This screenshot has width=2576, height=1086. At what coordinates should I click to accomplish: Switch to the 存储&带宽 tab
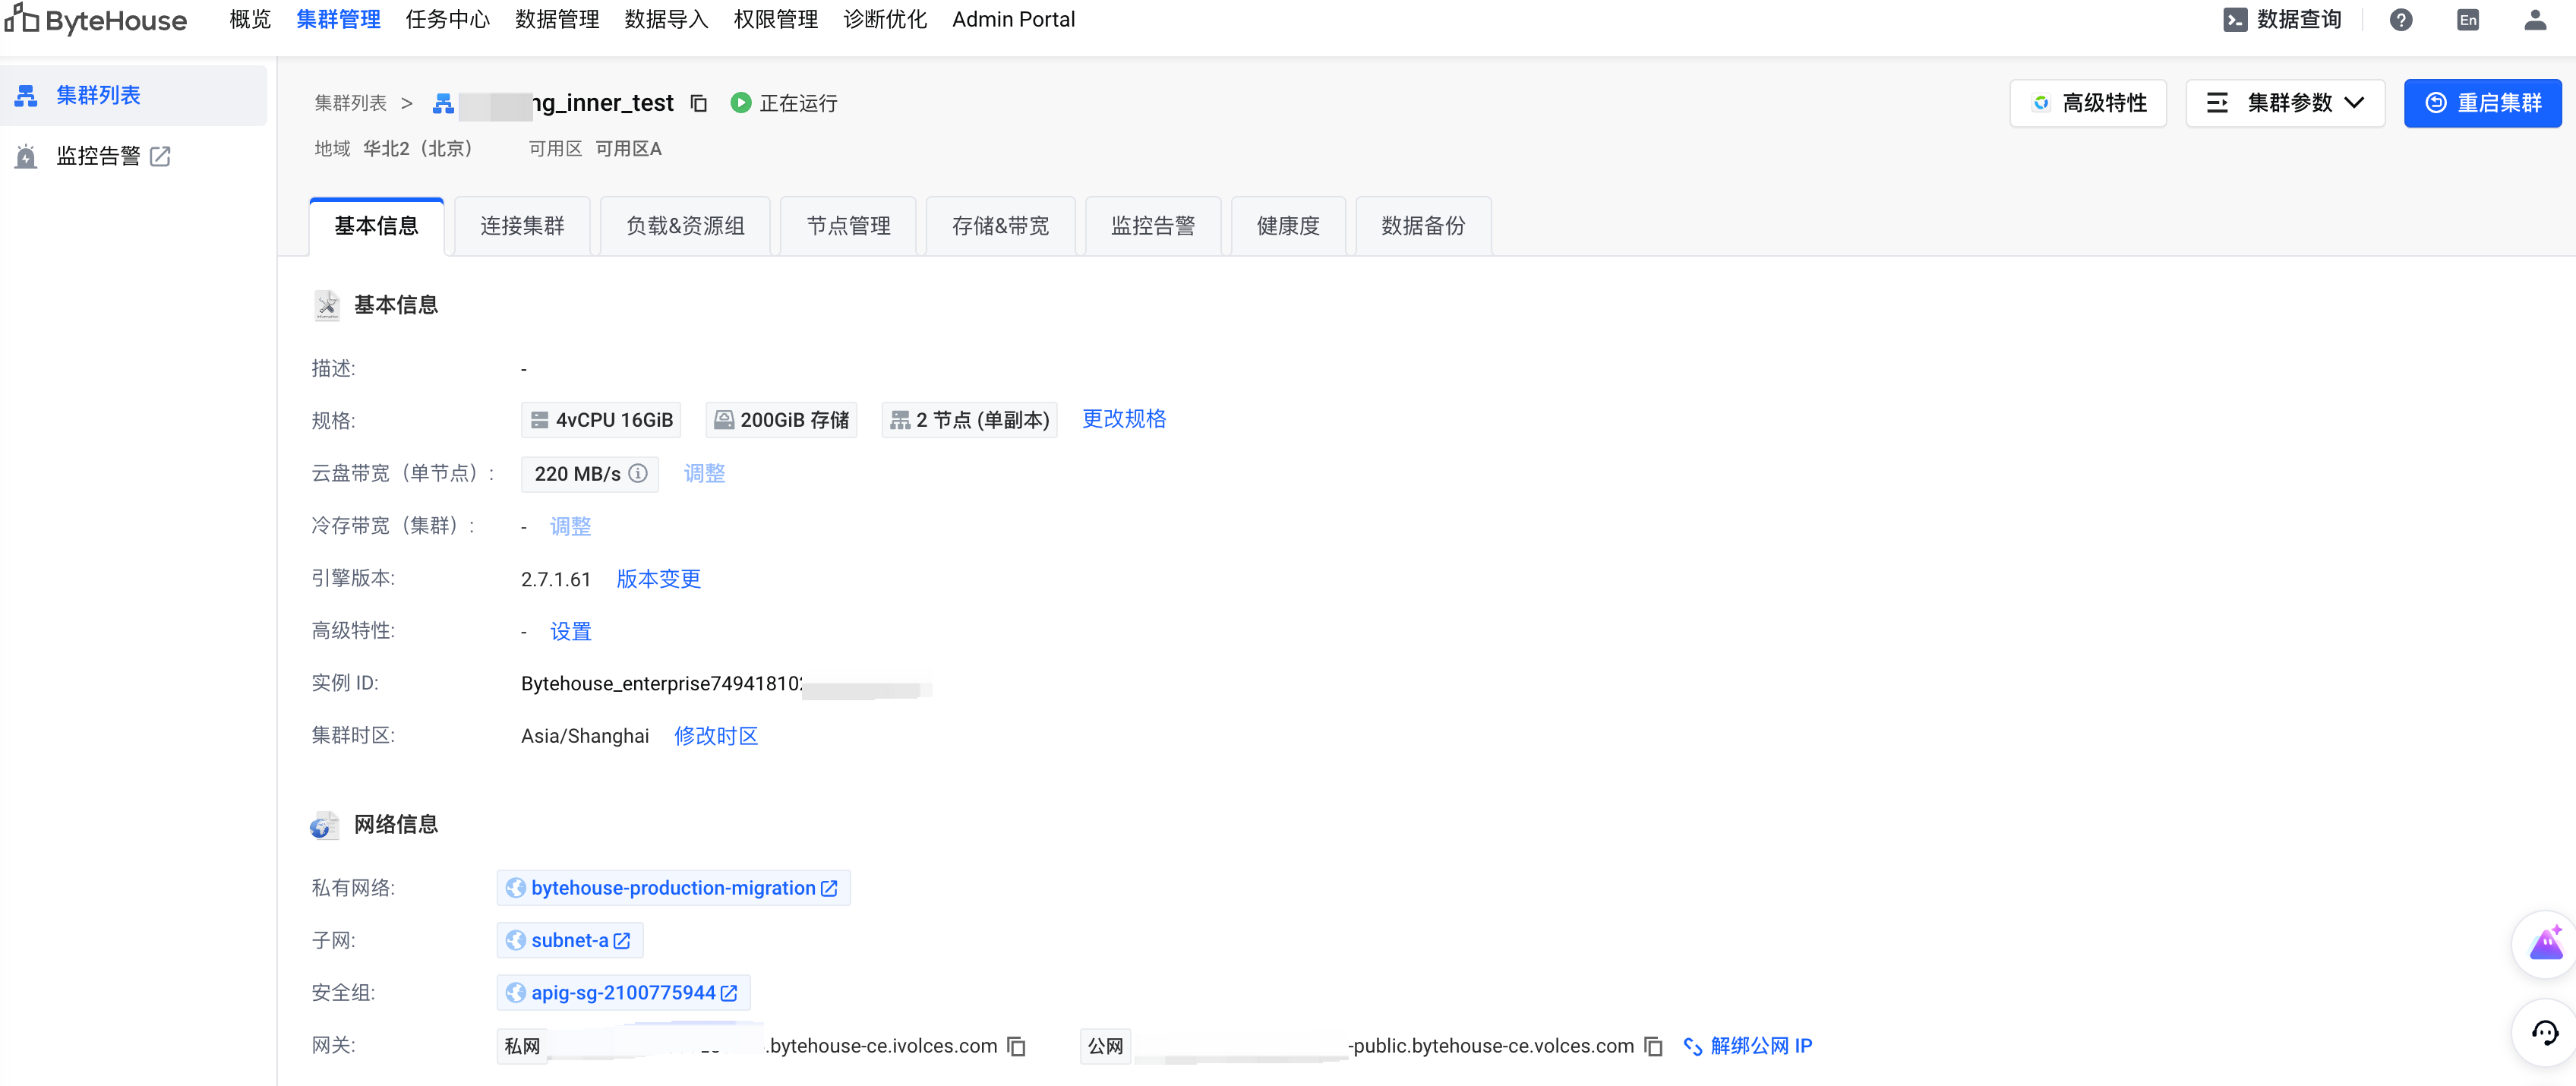point(1000,226)
